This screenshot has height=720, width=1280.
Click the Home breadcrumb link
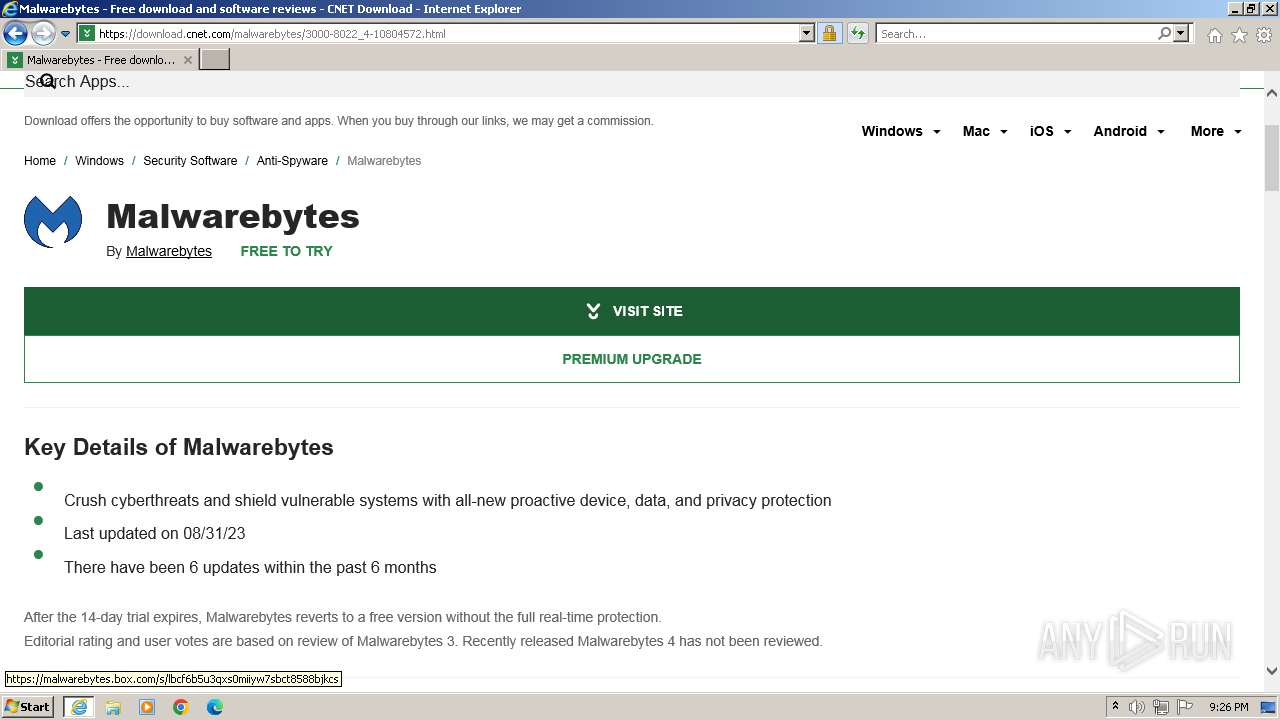coord(40,160)
